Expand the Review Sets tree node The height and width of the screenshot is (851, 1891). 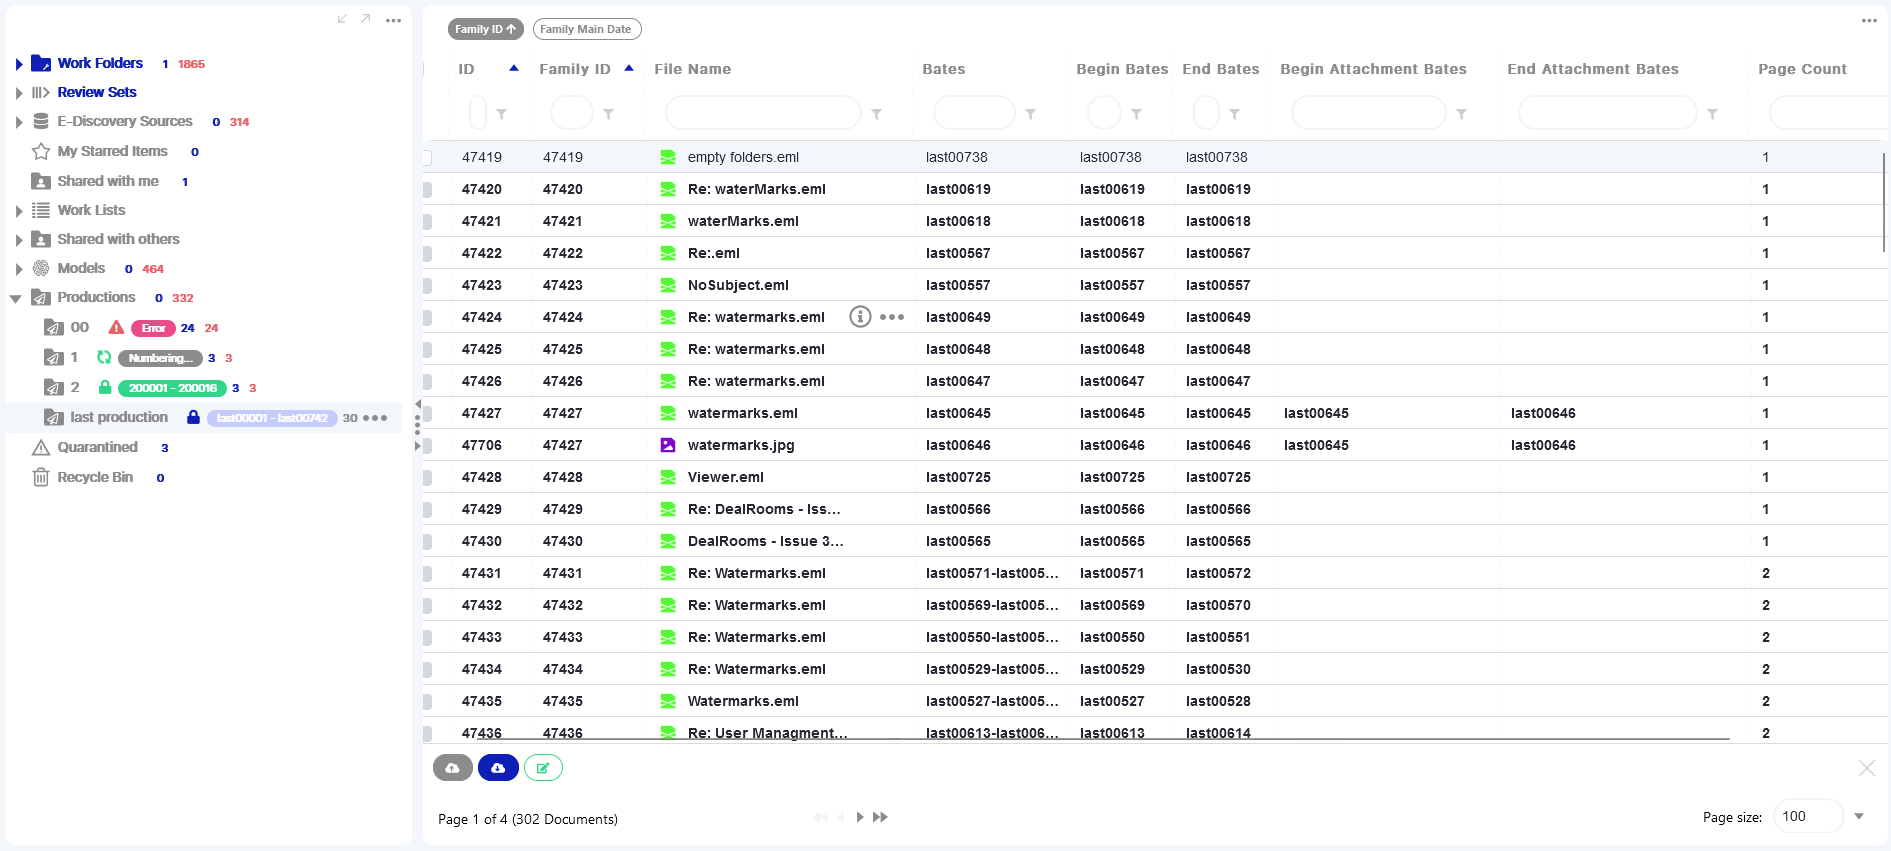19,93
